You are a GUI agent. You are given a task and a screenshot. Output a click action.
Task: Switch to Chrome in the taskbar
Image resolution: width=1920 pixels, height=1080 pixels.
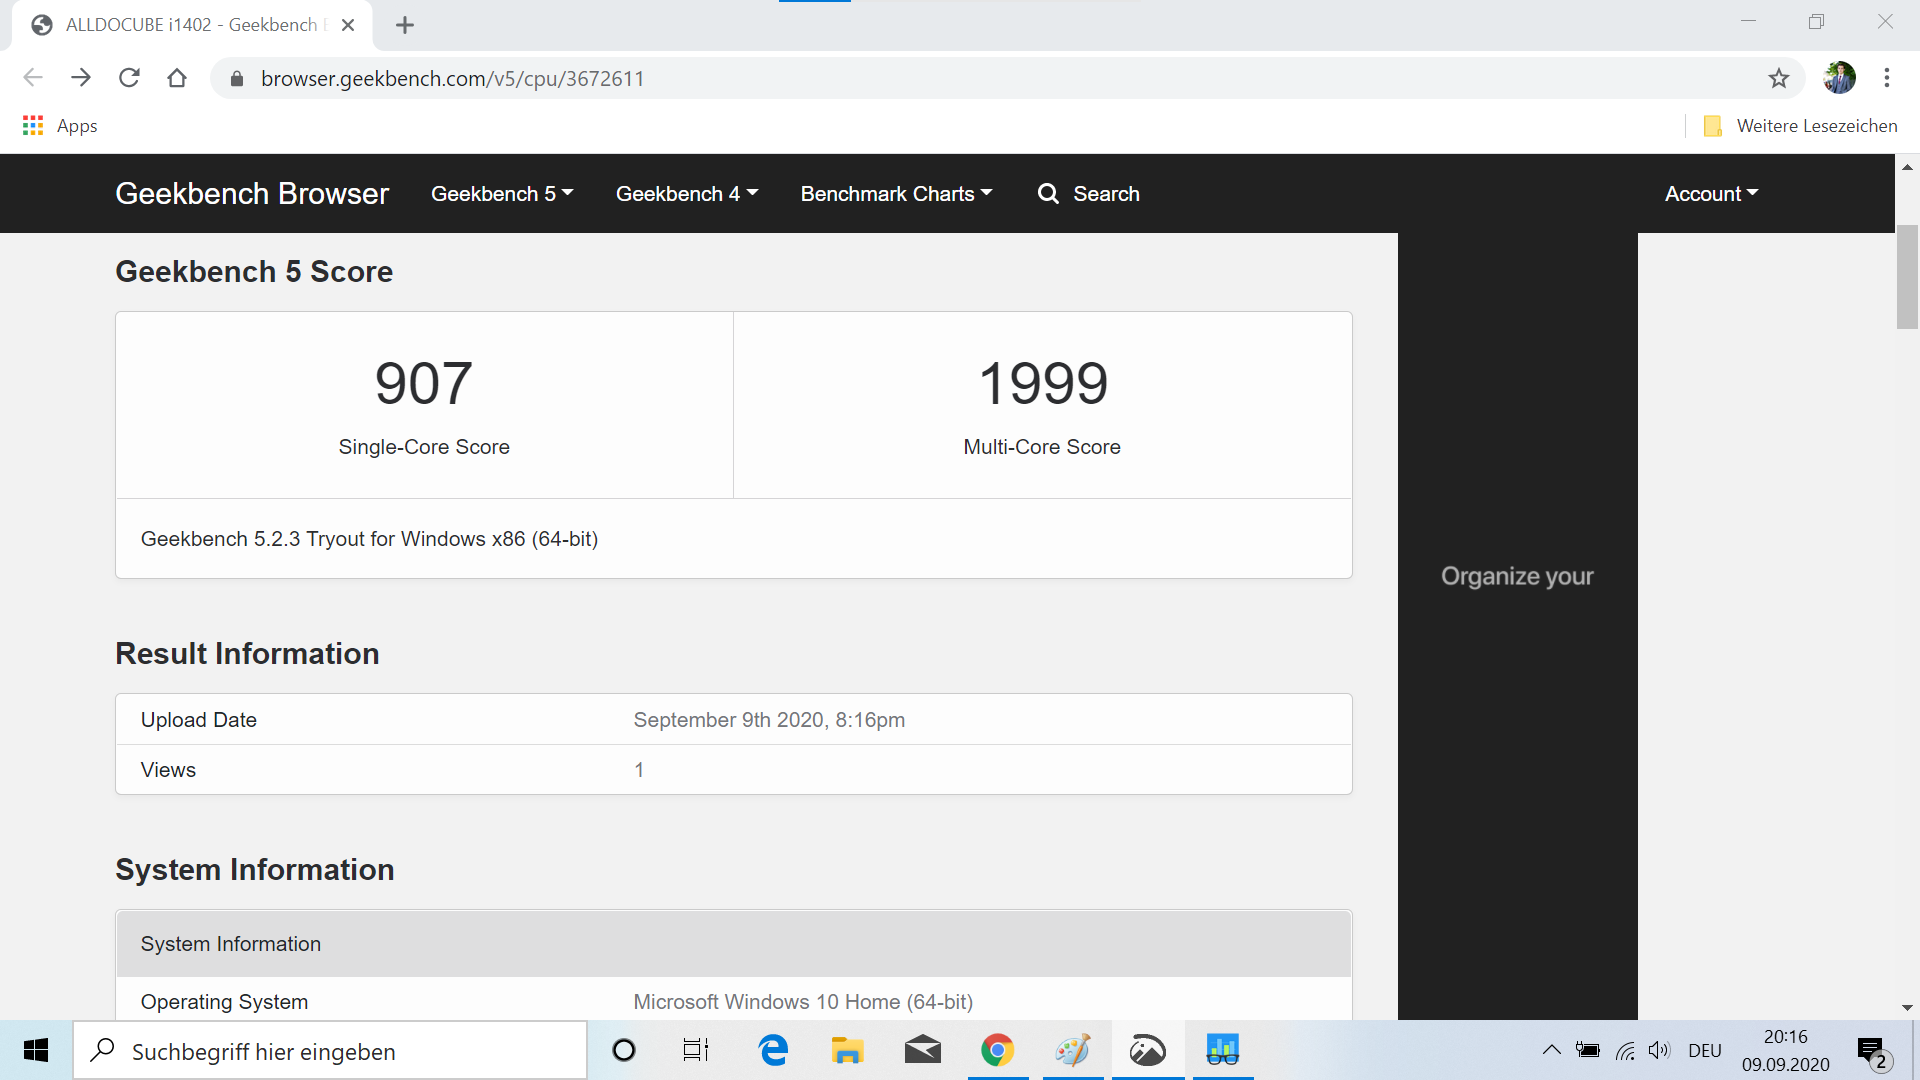point(997,1050)
